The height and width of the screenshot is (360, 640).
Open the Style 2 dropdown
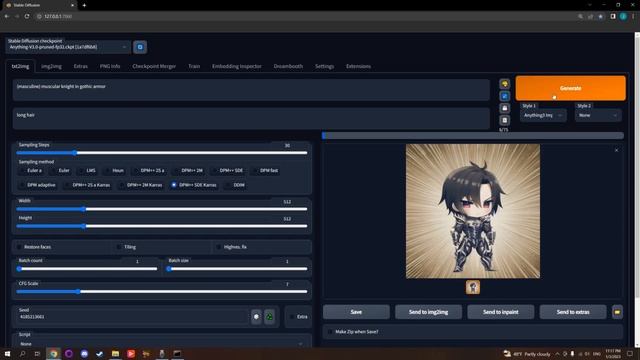(x=598, y=116)
